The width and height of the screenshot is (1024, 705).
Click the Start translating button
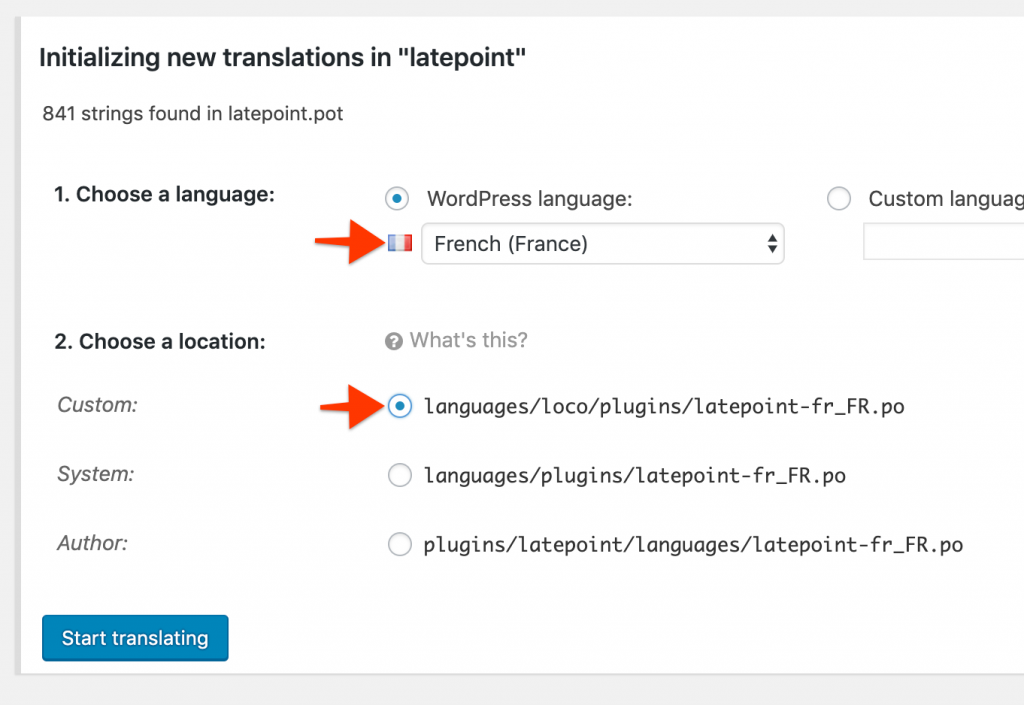coord(135,638)
